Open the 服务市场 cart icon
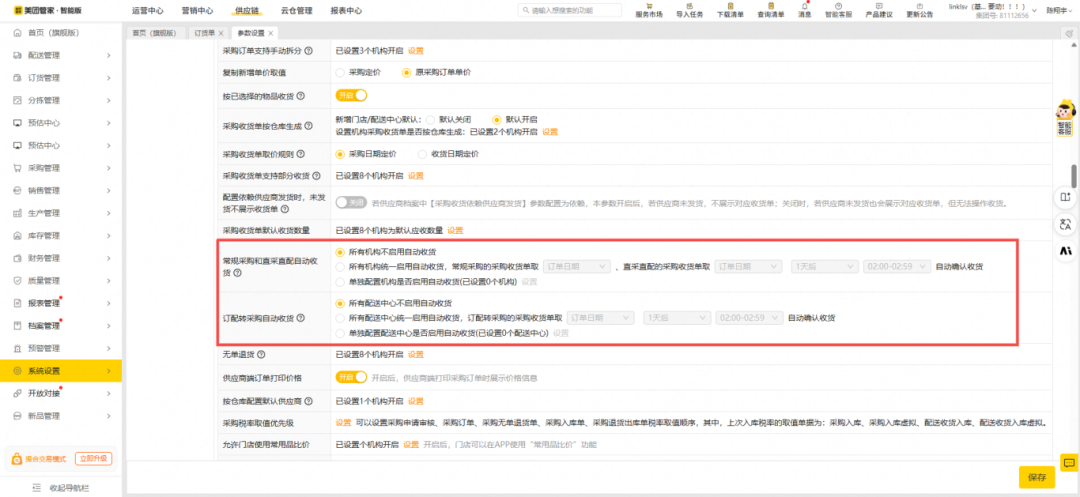 click(648, 6)
